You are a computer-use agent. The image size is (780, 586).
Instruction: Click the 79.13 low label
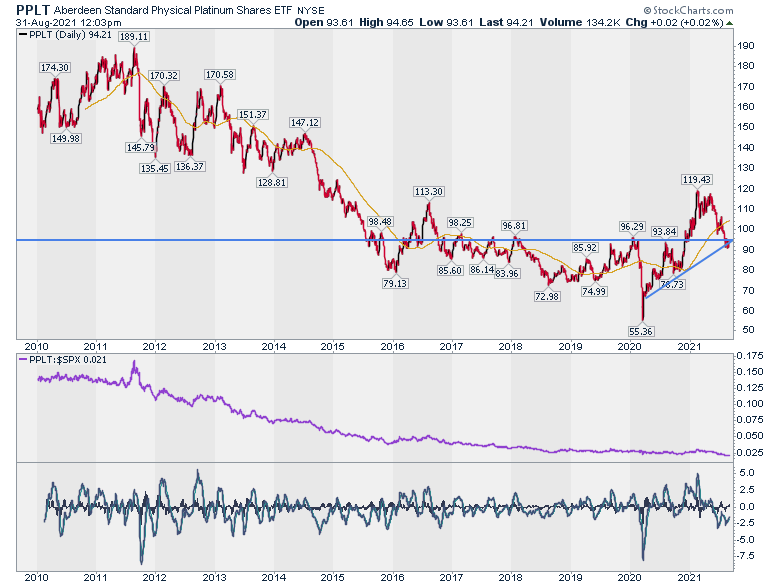click(x=395, y=284)
